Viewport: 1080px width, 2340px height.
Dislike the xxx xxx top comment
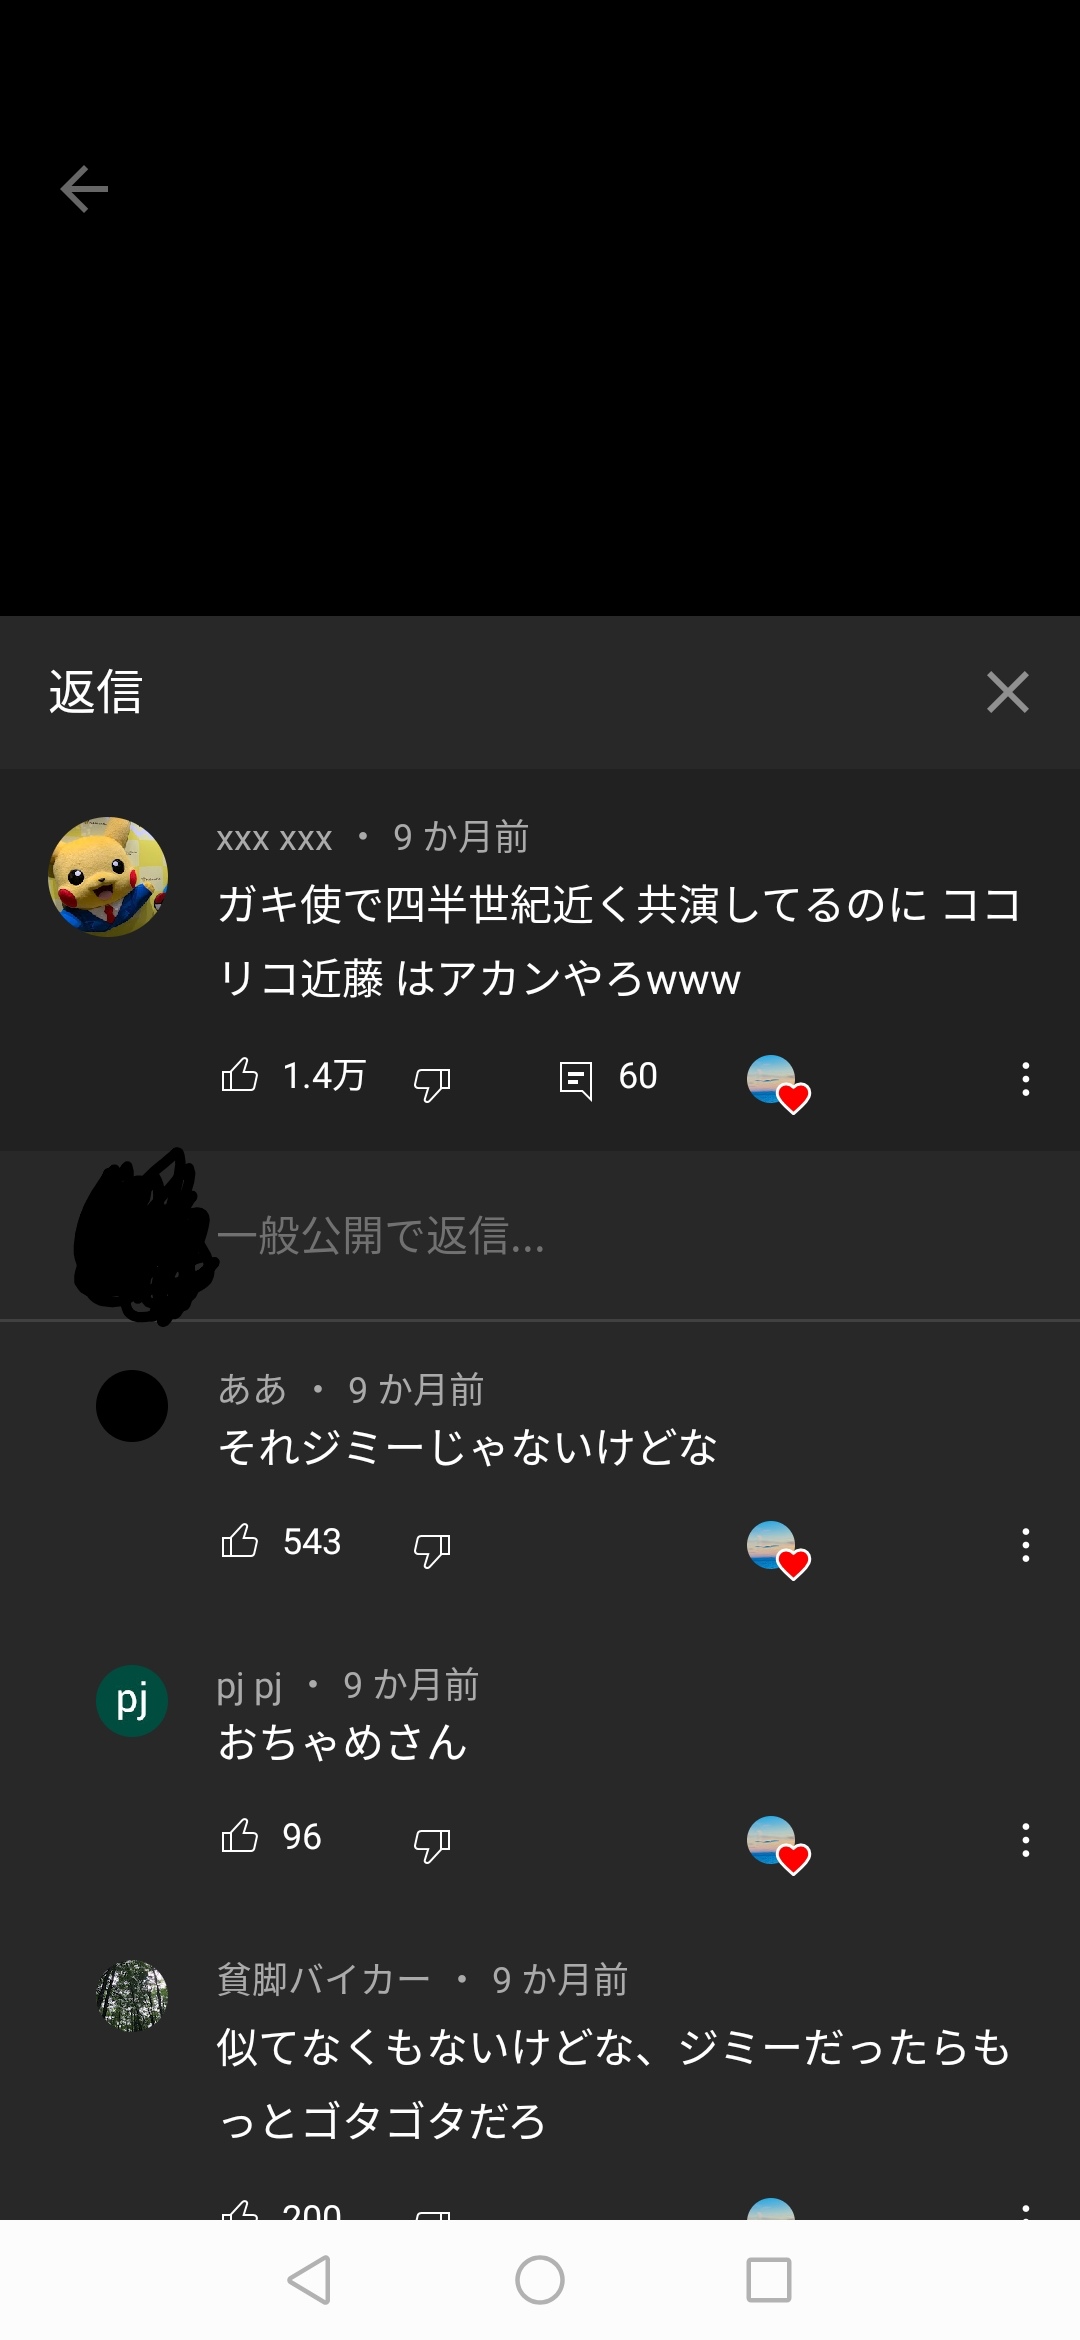coord(432,1082)
